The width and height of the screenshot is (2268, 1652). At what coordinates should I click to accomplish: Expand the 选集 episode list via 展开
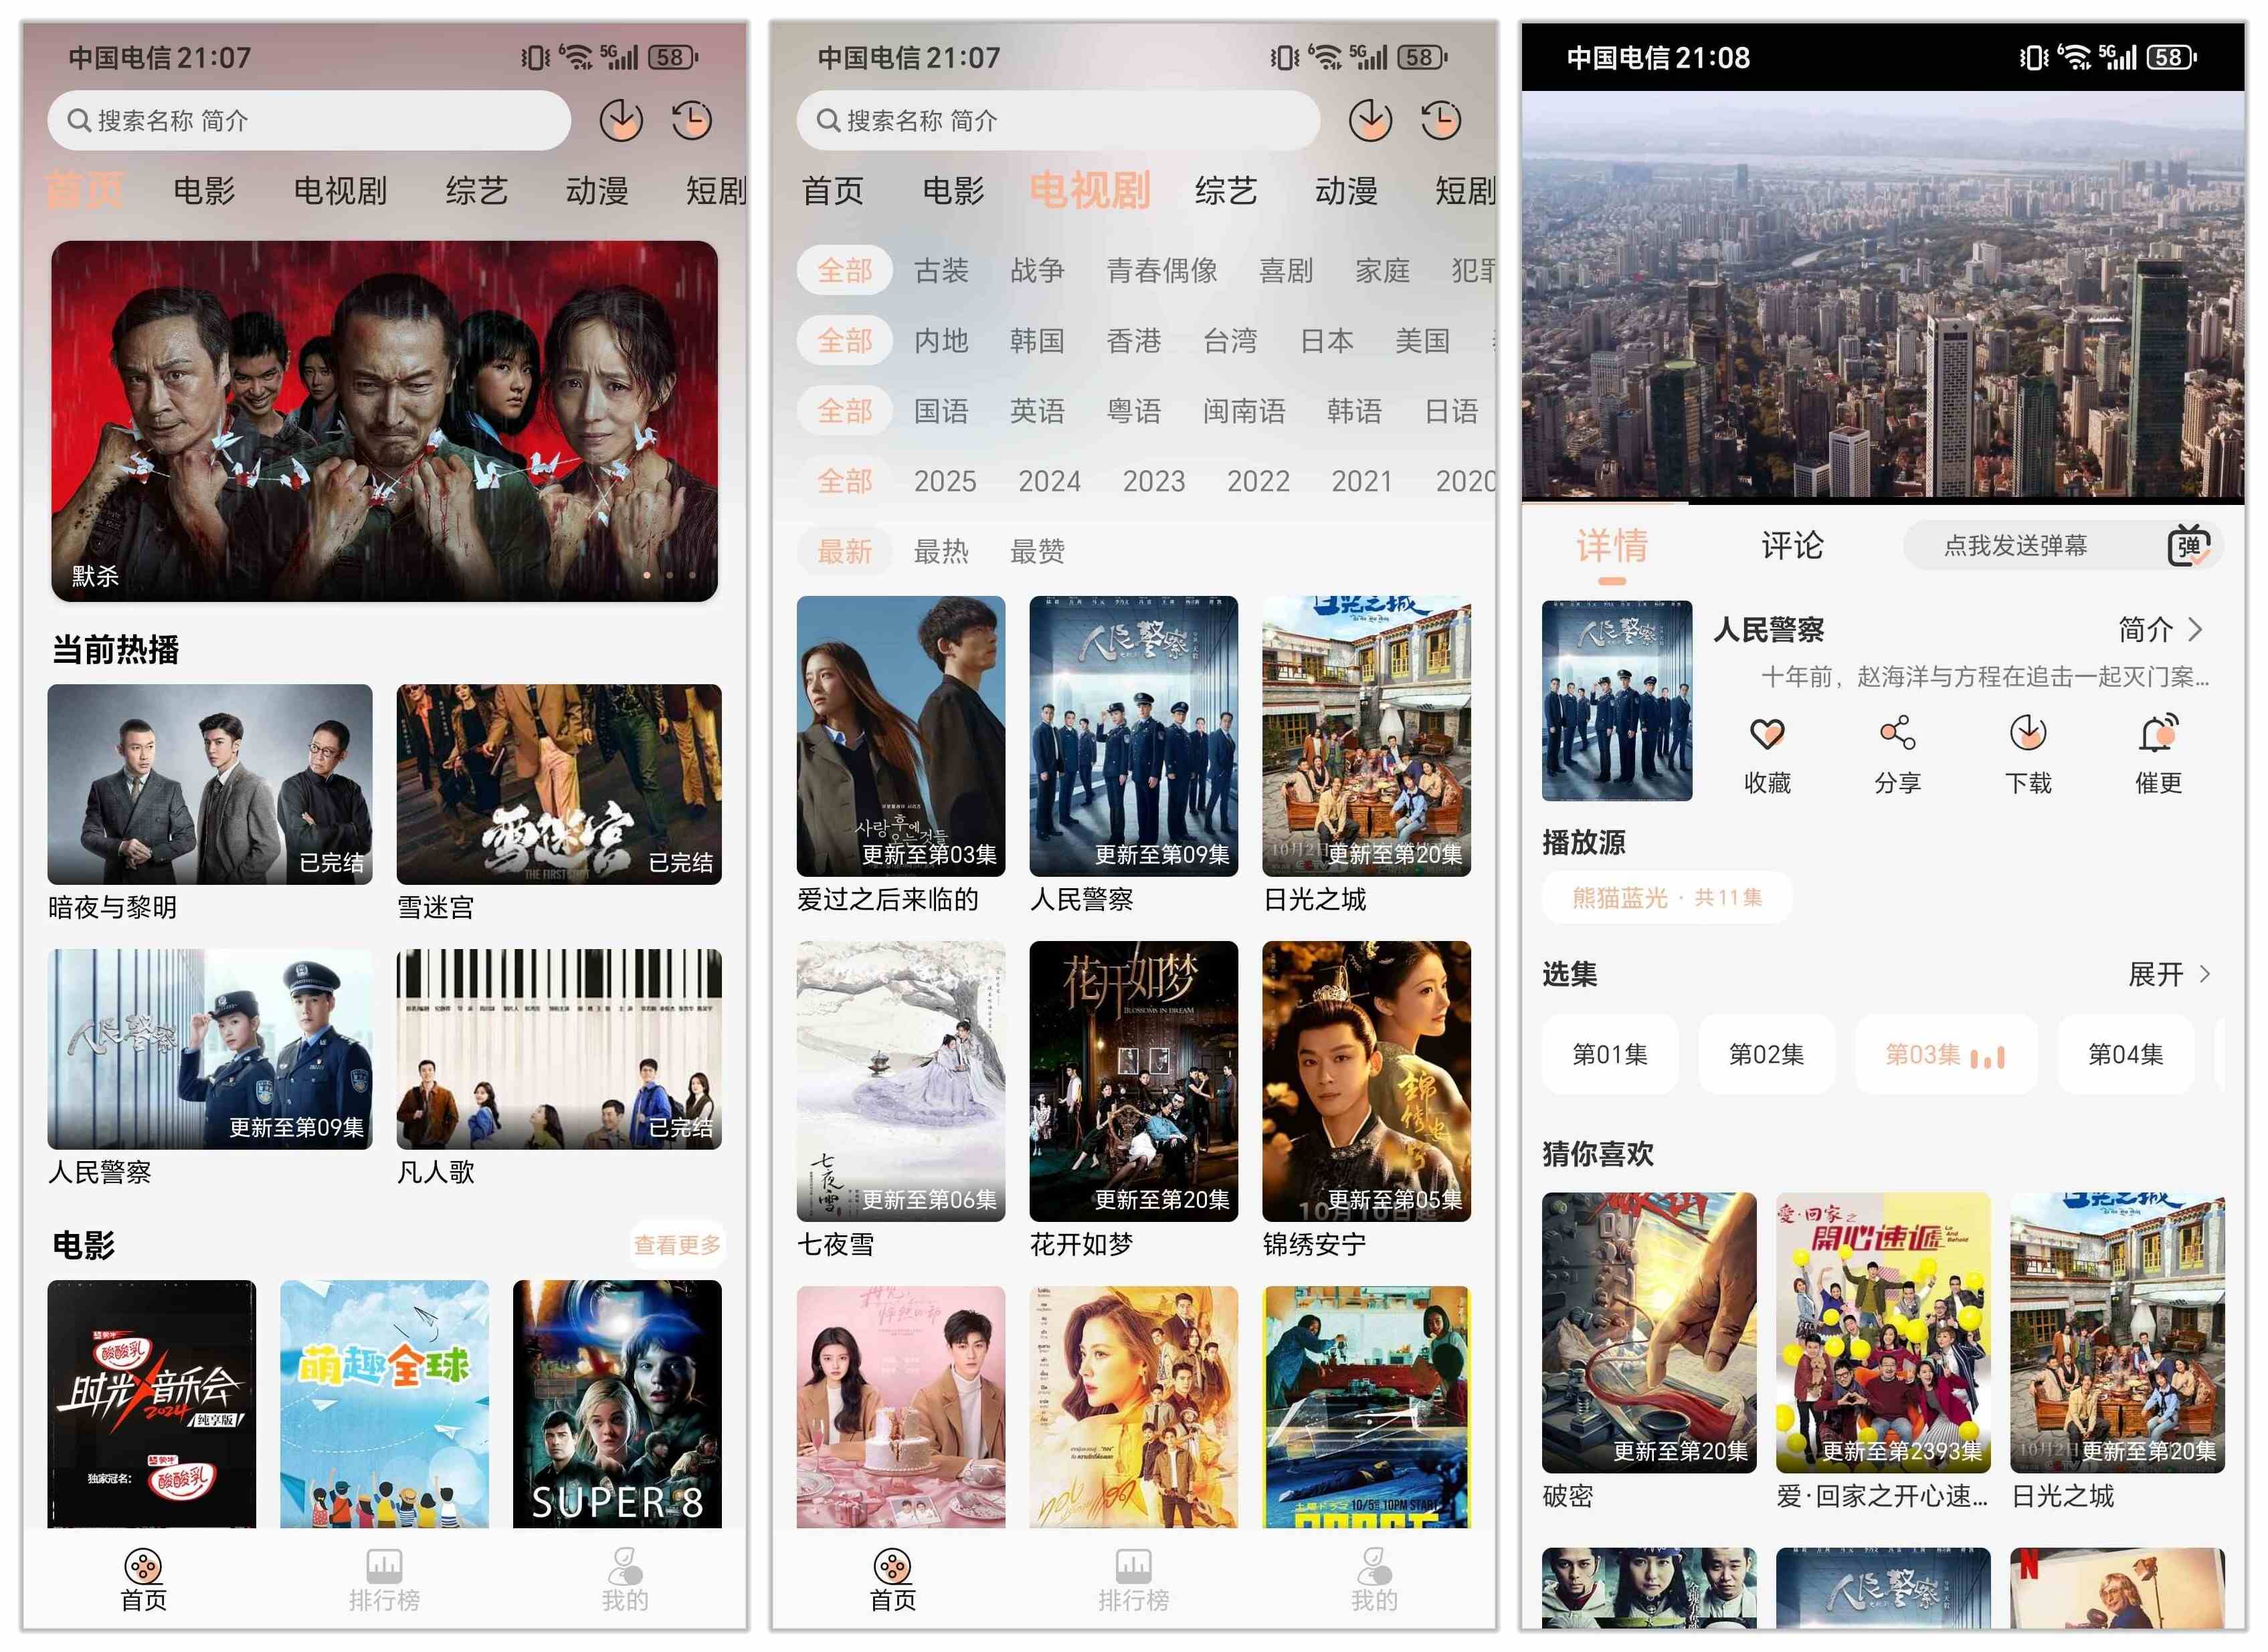(2168, 974)
